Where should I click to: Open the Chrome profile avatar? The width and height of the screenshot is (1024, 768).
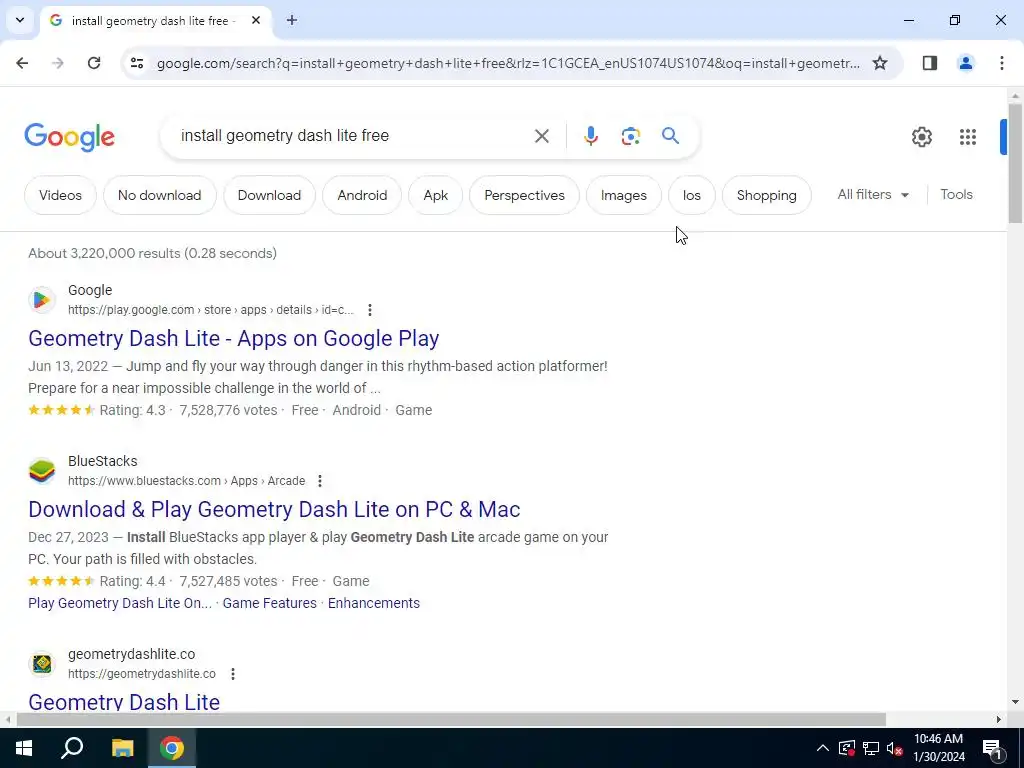pos(965,63)
